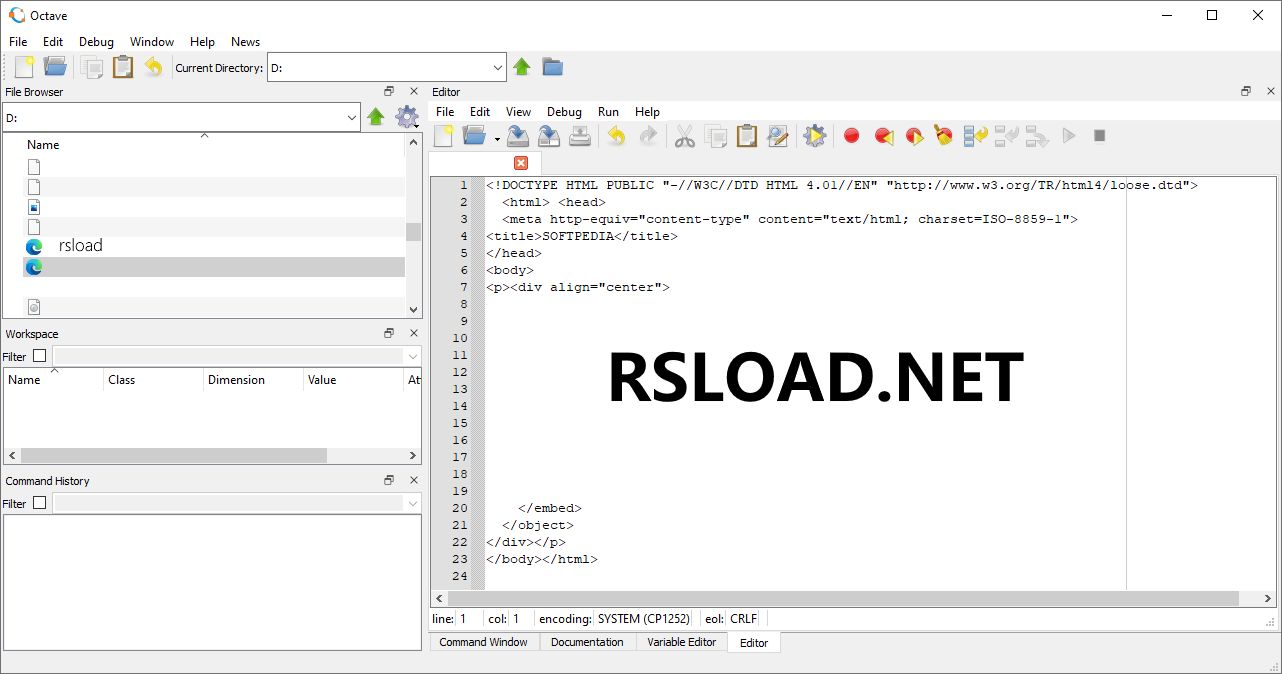Copy the selection in the Editor toolbar
Viewport: 1282px width, 674px height.
pos(716,136)
